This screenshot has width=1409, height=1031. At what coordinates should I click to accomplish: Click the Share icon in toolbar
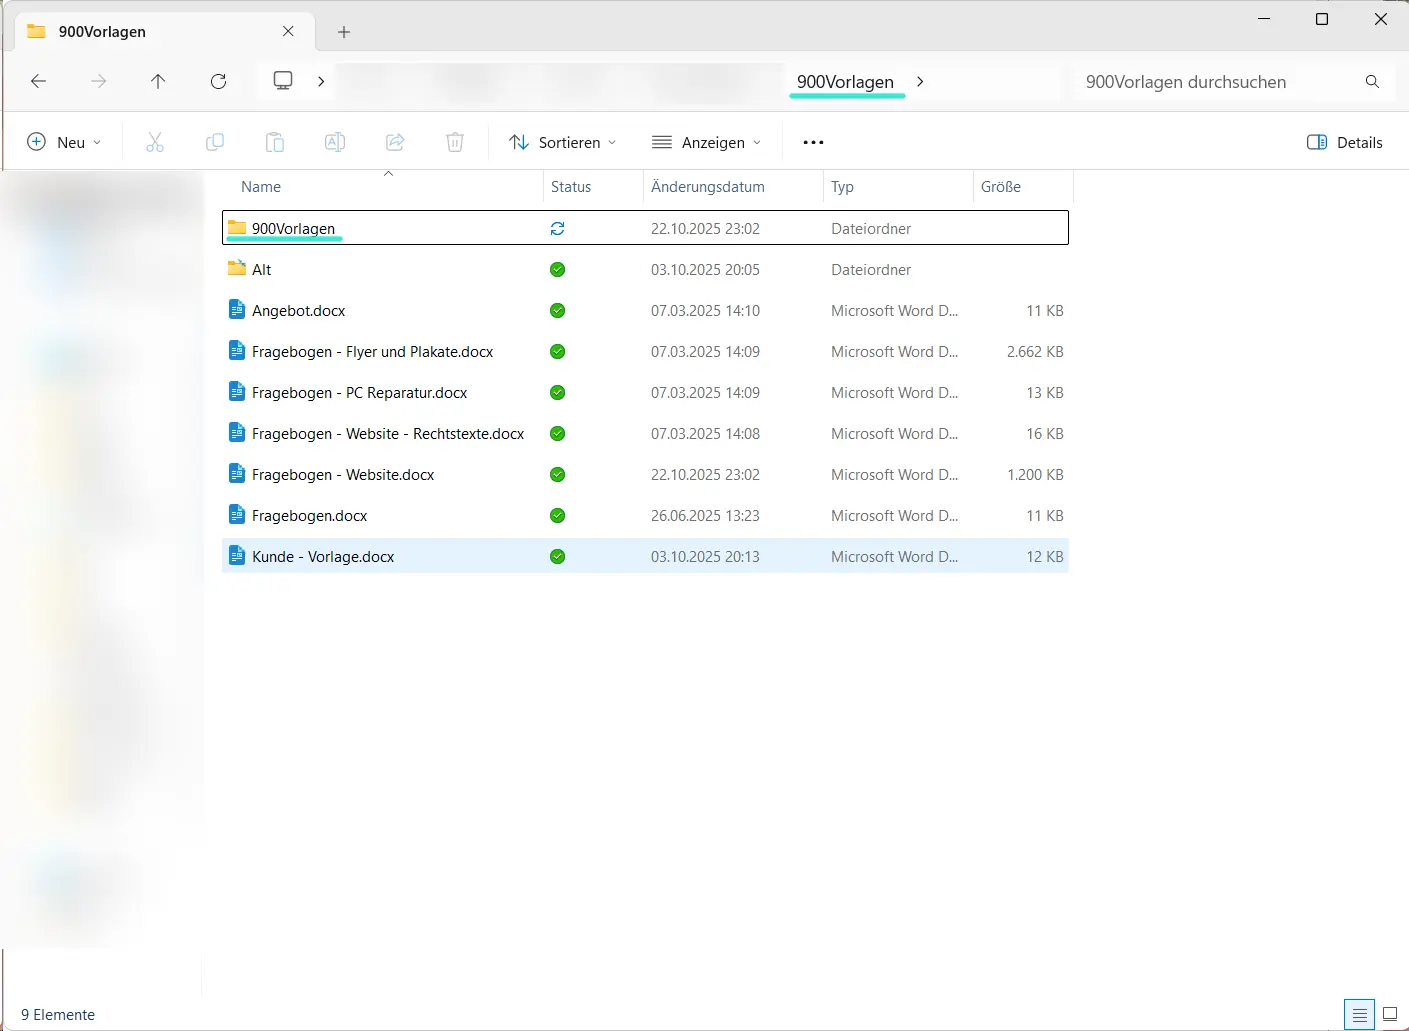[x=395, y=142]
